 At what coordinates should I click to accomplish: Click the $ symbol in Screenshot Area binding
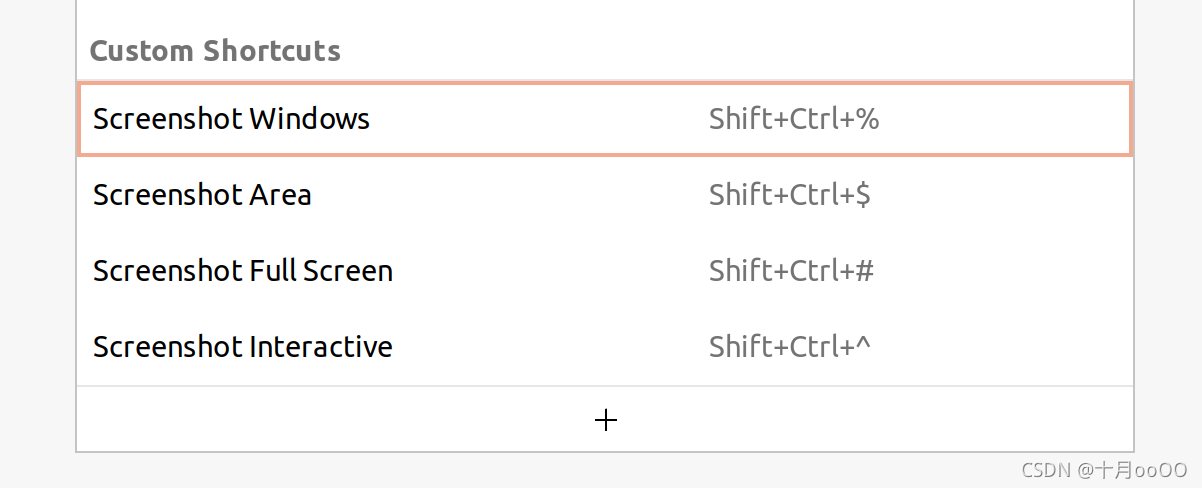863,195
